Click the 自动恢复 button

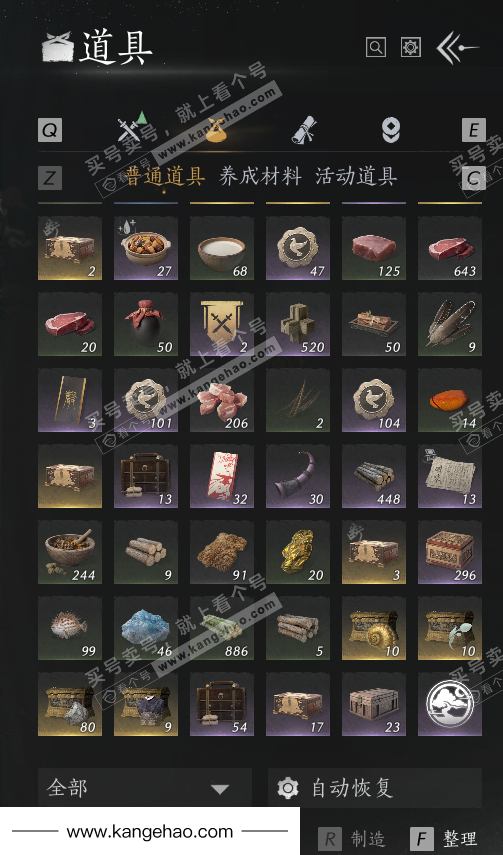point(375,787)
